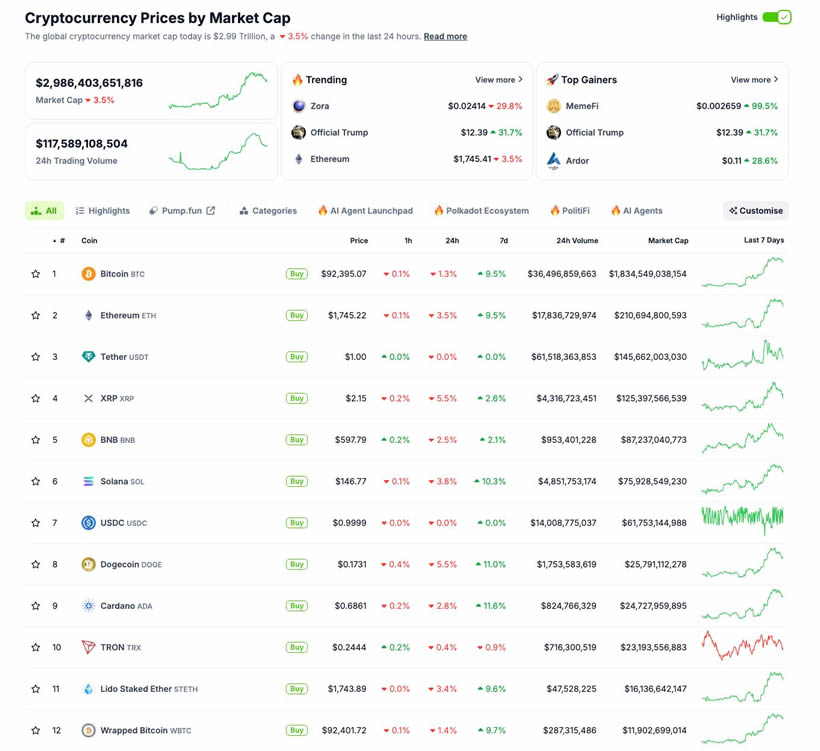Favorite Bitcoin with the star icon
This screenshot has width=820, height=751.
36,274
